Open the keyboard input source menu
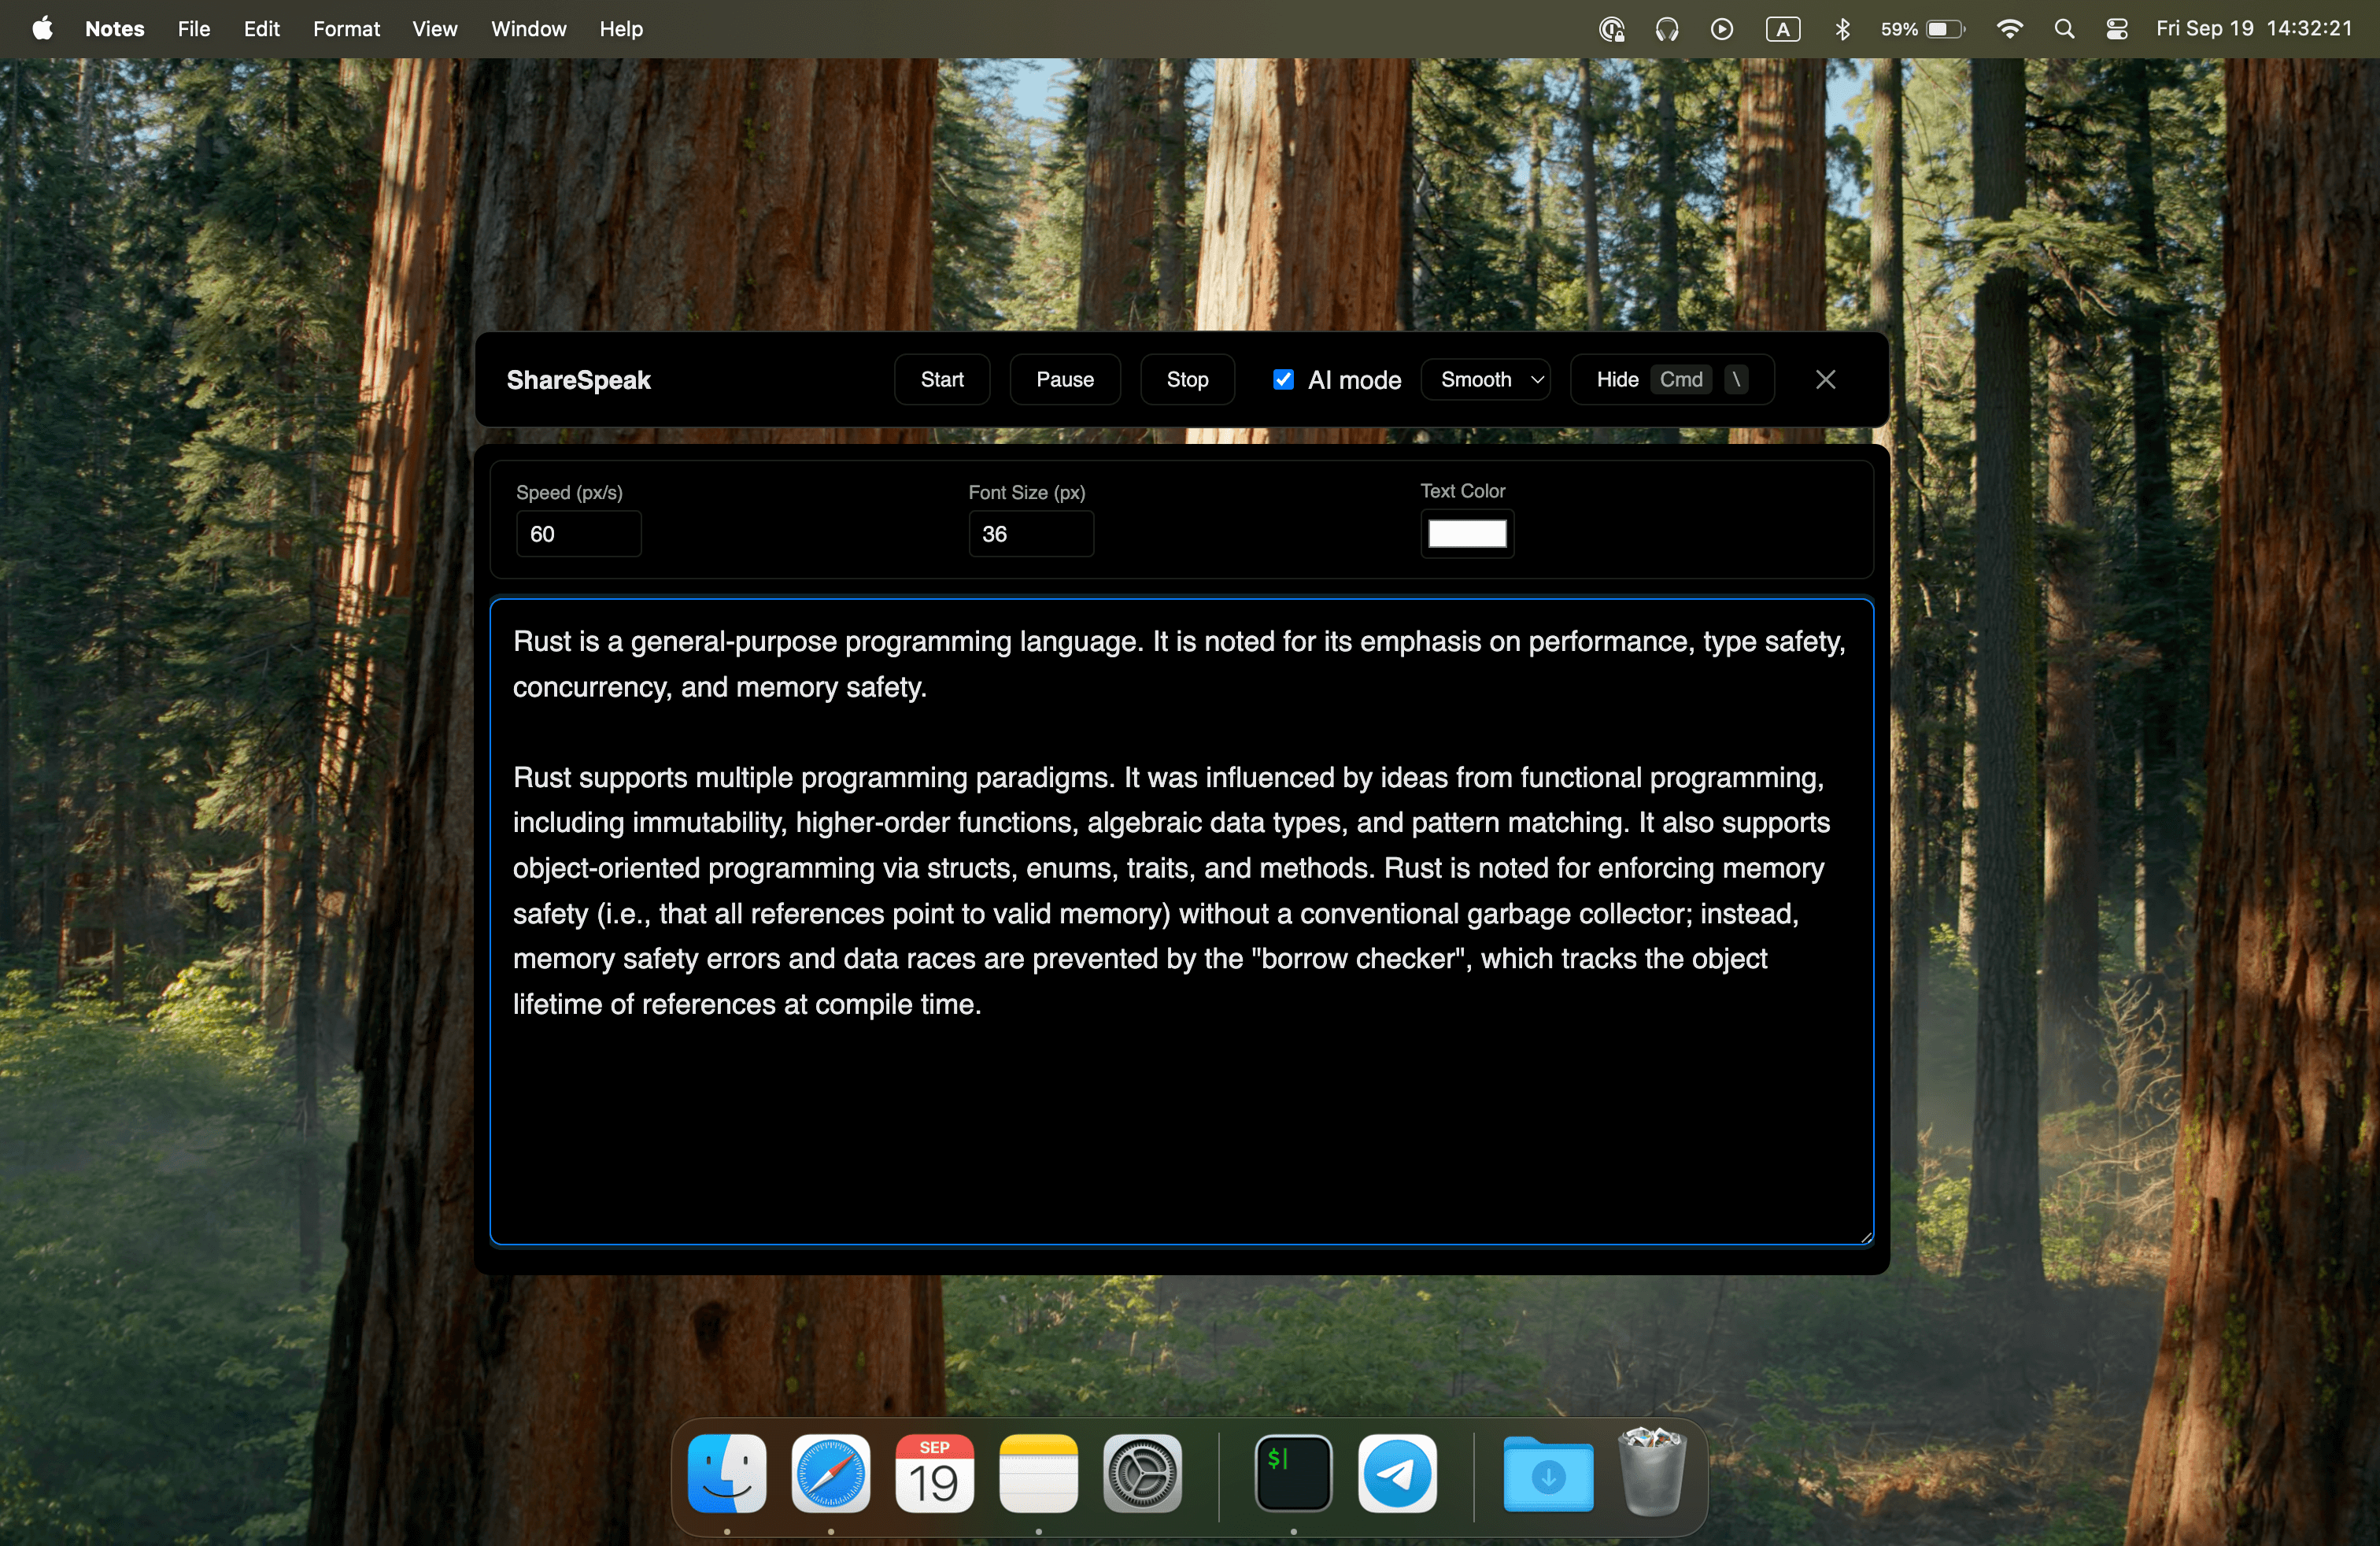 click(x=1784, y=28)
